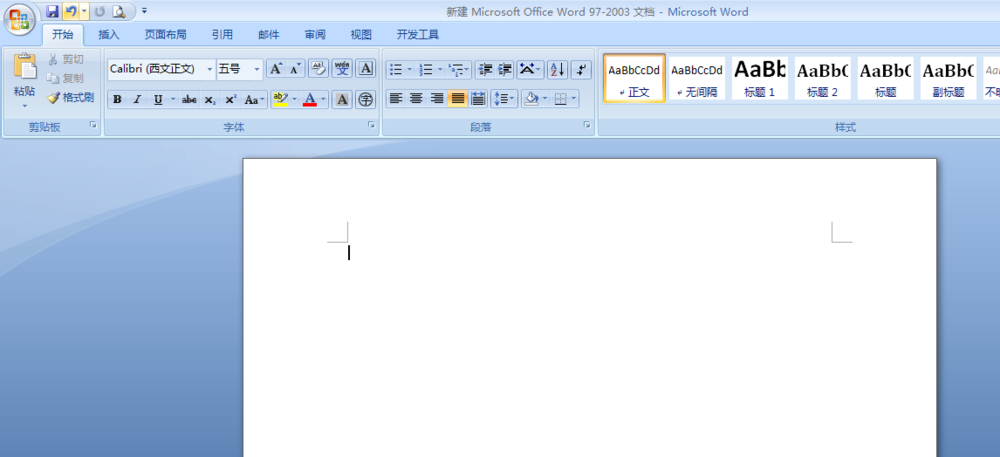
Task: Grow the font size with the large A icon
Action: coord(275,68)
